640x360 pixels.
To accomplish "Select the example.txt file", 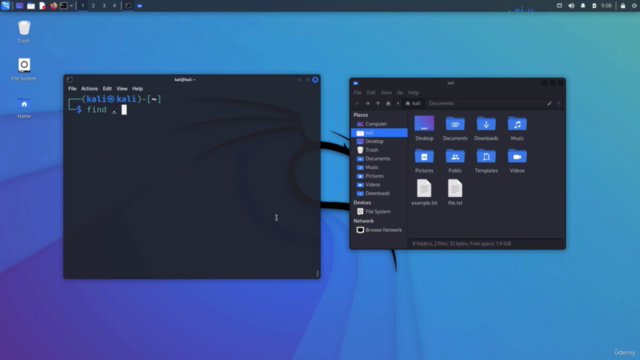I will click(424, 192).
